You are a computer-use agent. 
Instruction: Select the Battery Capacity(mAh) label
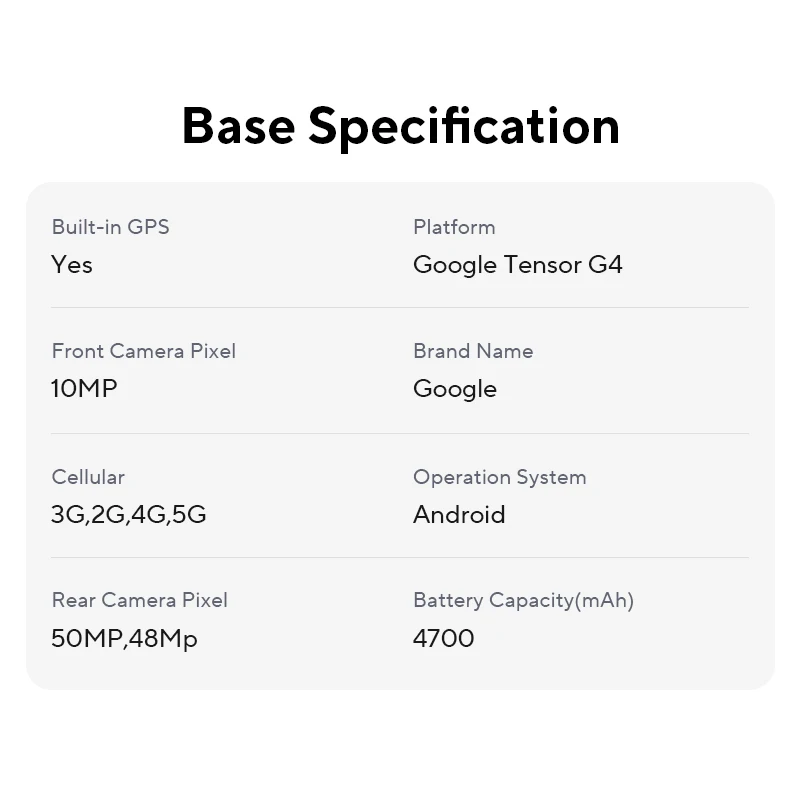coord(523,600)
